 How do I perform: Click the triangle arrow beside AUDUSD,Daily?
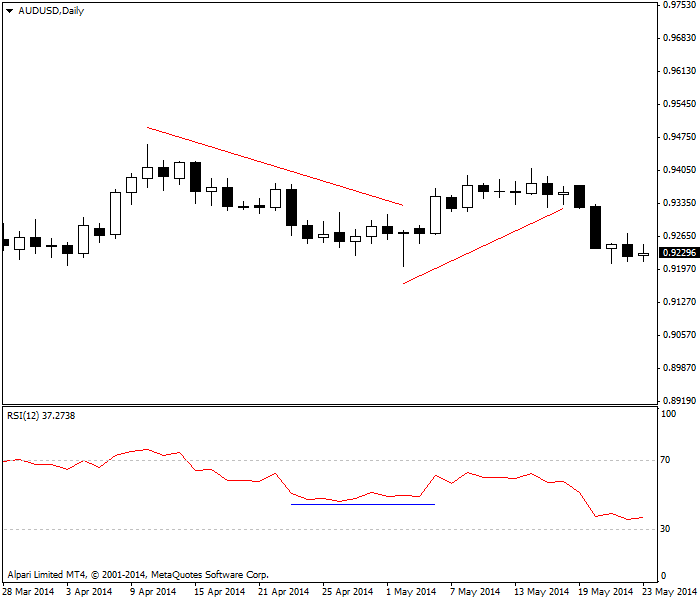point(9,10)
